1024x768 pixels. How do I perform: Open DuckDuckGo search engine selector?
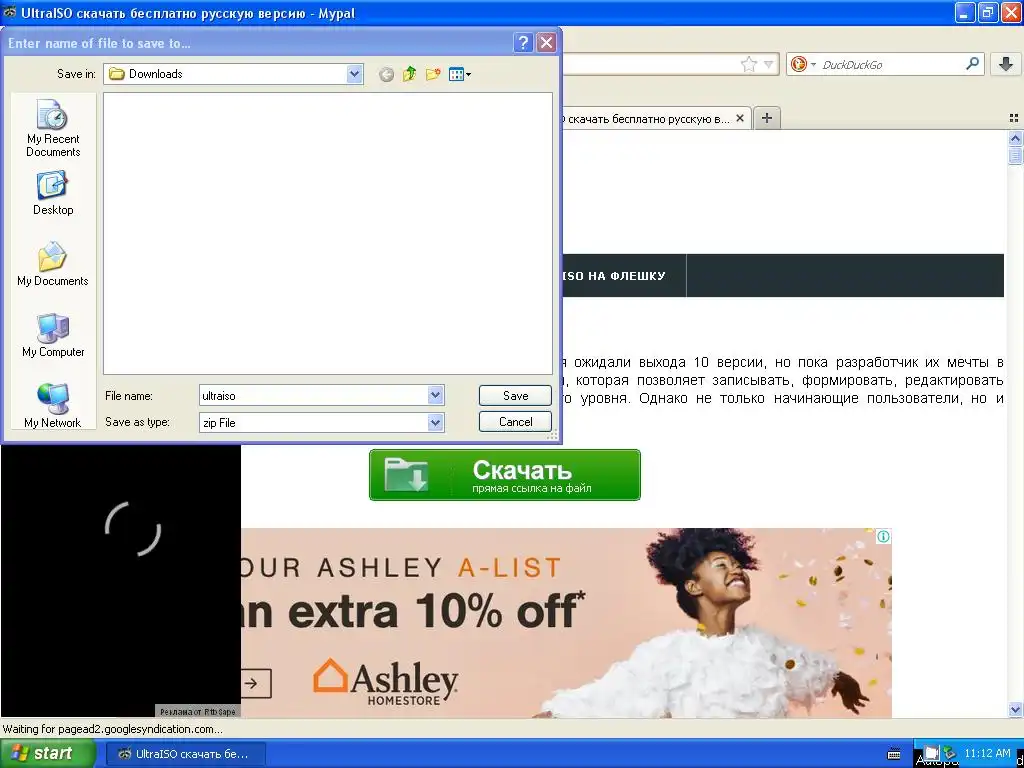tap(803, 64)
